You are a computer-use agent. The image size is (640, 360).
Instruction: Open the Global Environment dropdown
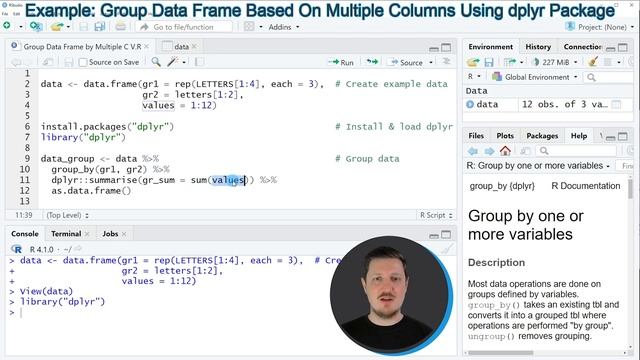535,77
